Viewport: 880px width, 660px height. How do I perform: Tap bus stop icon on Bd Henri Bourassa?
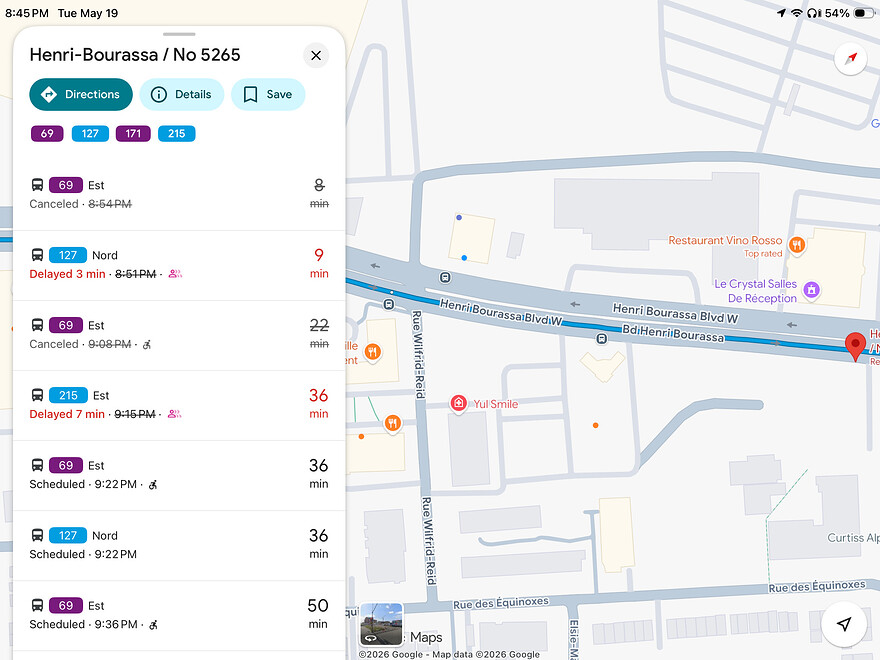click(x=601, y=338)
